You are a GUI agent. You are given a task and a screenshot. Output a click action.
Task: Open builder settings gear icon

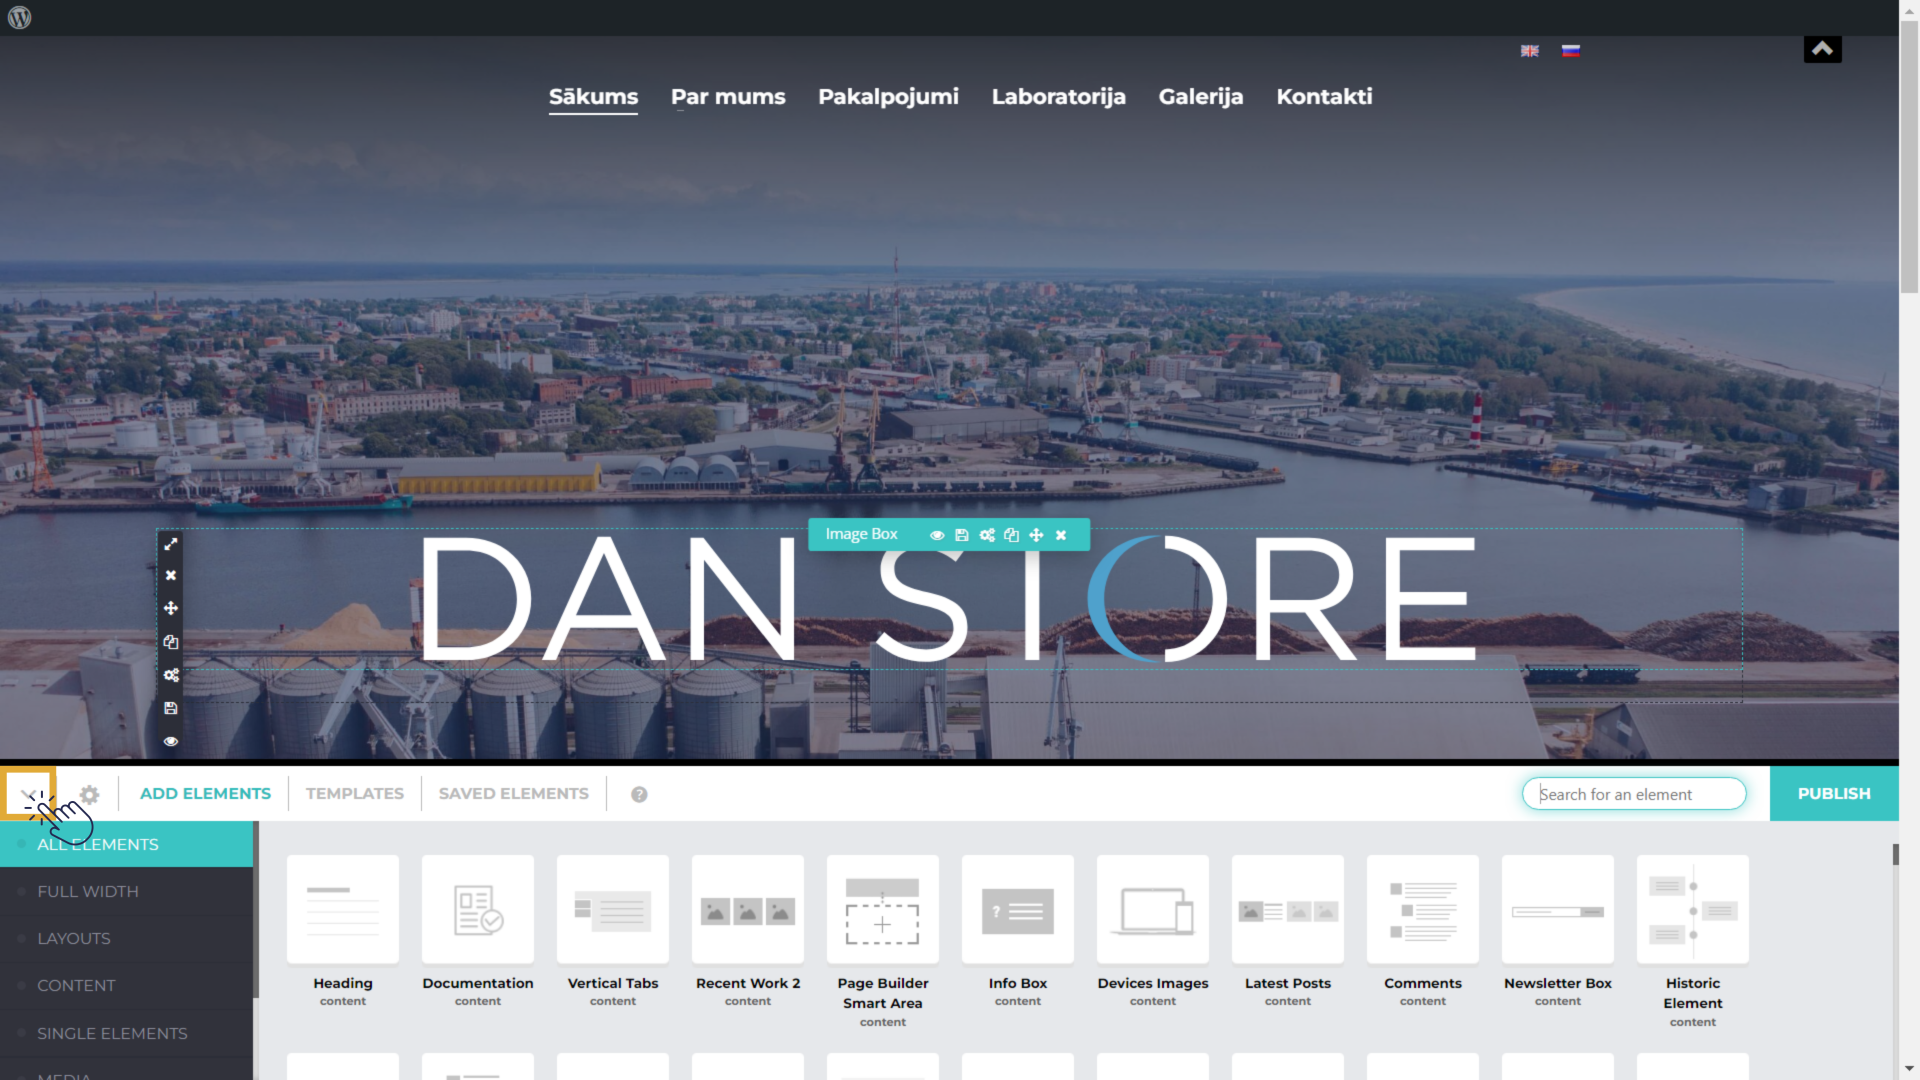pos(89,794)
